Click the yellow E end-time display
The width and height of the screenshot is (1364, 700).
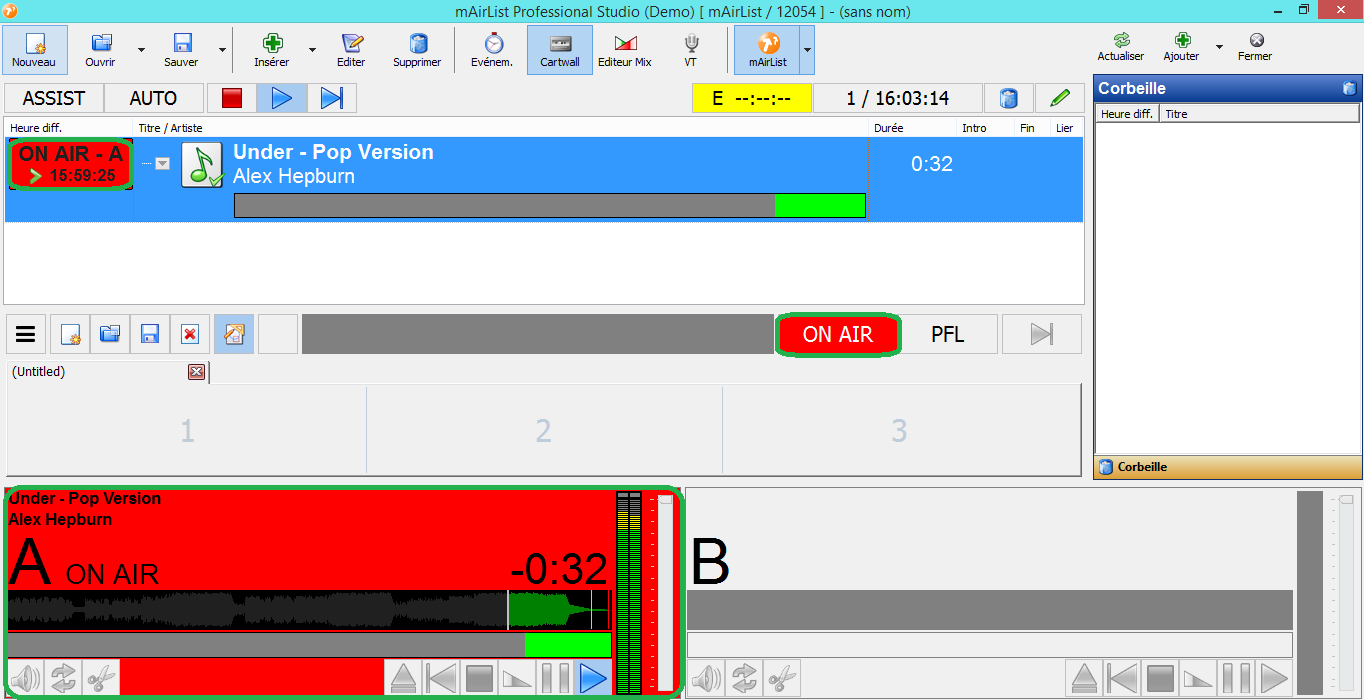[x=752, y=99]
